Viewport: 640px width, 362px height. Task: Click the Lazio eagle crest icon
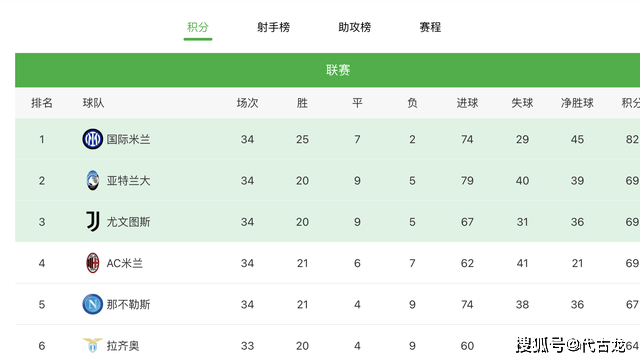(x=93, y=345)
